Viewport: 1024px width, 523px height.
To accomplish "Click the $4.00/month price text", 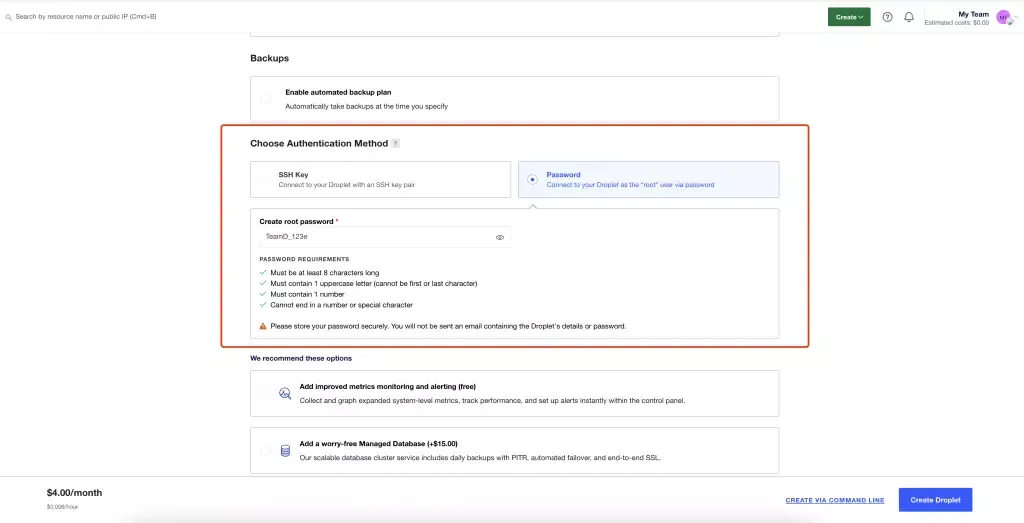I will [x=74, y=493].
